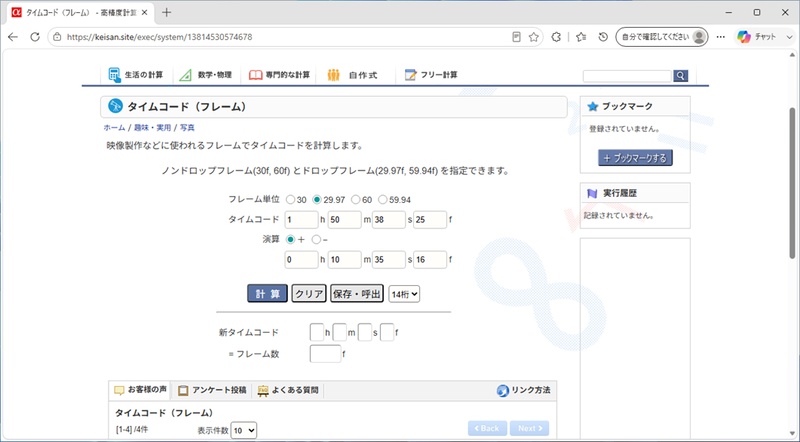Click the page vertical scrollbar thumb
The width and height of the screenshot is (800, 442).
[792, 184]
